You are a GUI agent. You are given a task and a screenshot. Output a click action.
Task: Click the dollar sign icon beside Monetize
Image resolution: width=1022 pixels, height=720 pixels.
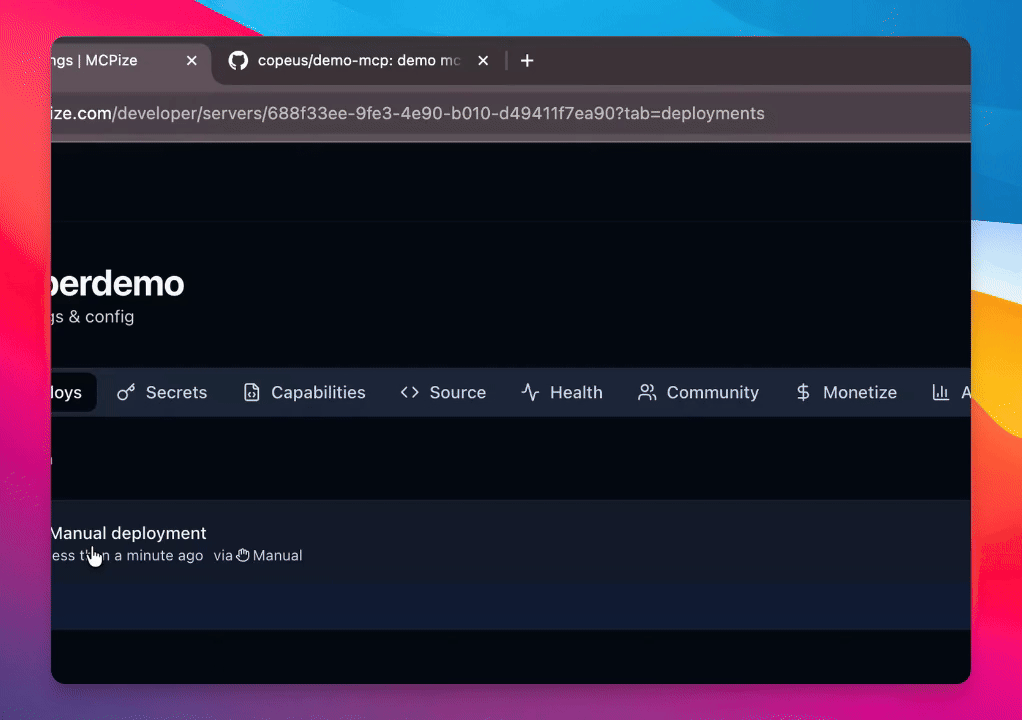(803, 392)
